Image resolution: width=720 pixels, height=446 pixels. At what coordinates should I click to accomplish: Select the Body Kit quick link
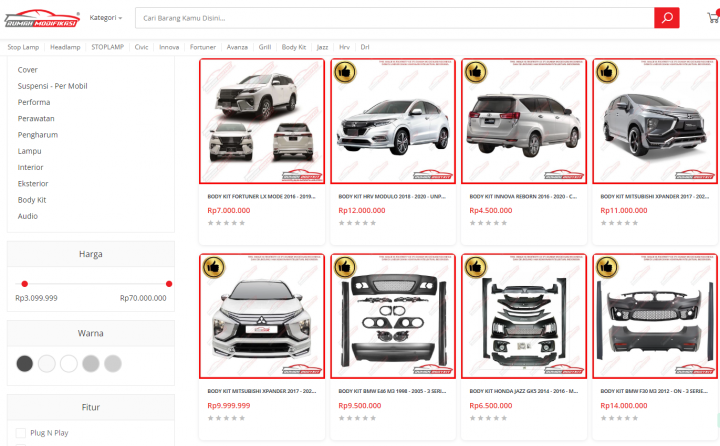(x=294, y=47)
